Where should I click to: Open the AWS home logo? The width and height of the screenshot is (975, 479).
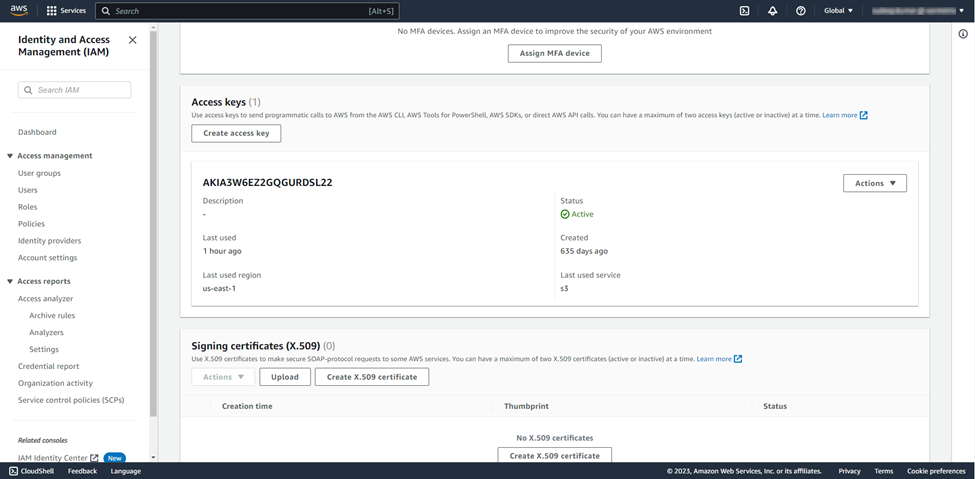click(19, 11)
